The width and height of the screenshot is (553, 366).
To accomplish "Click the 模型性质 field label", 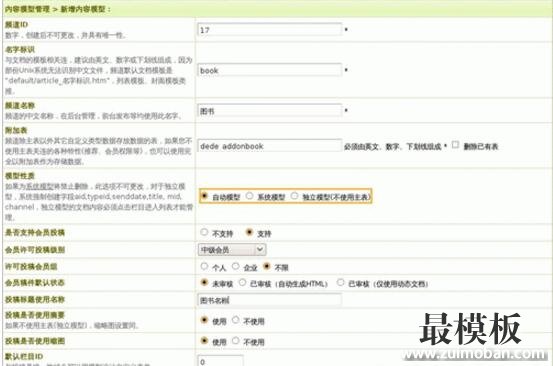I will pos(20,176).
